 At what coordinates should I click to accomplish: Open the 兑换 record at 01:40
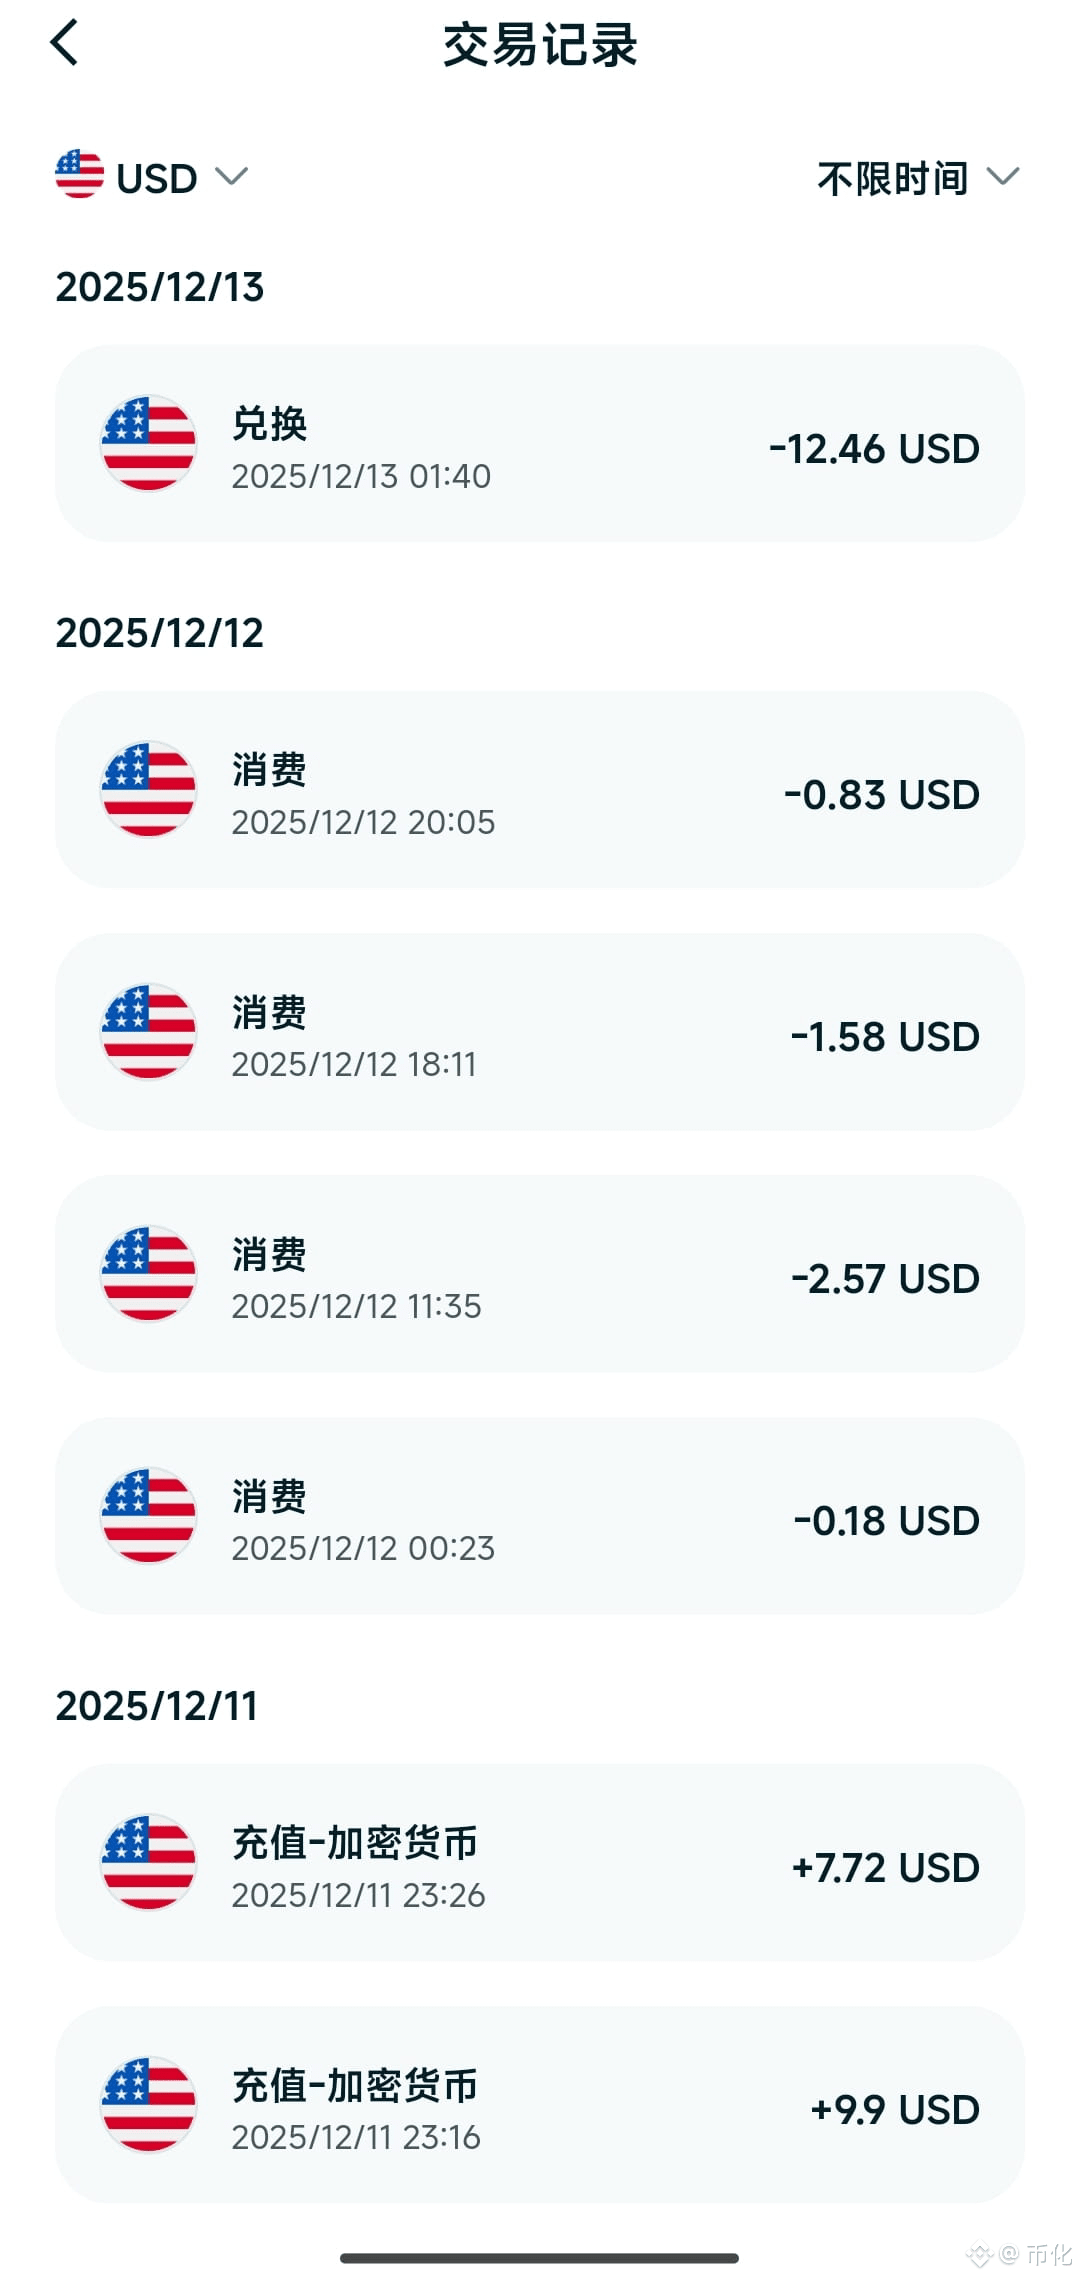540,444
